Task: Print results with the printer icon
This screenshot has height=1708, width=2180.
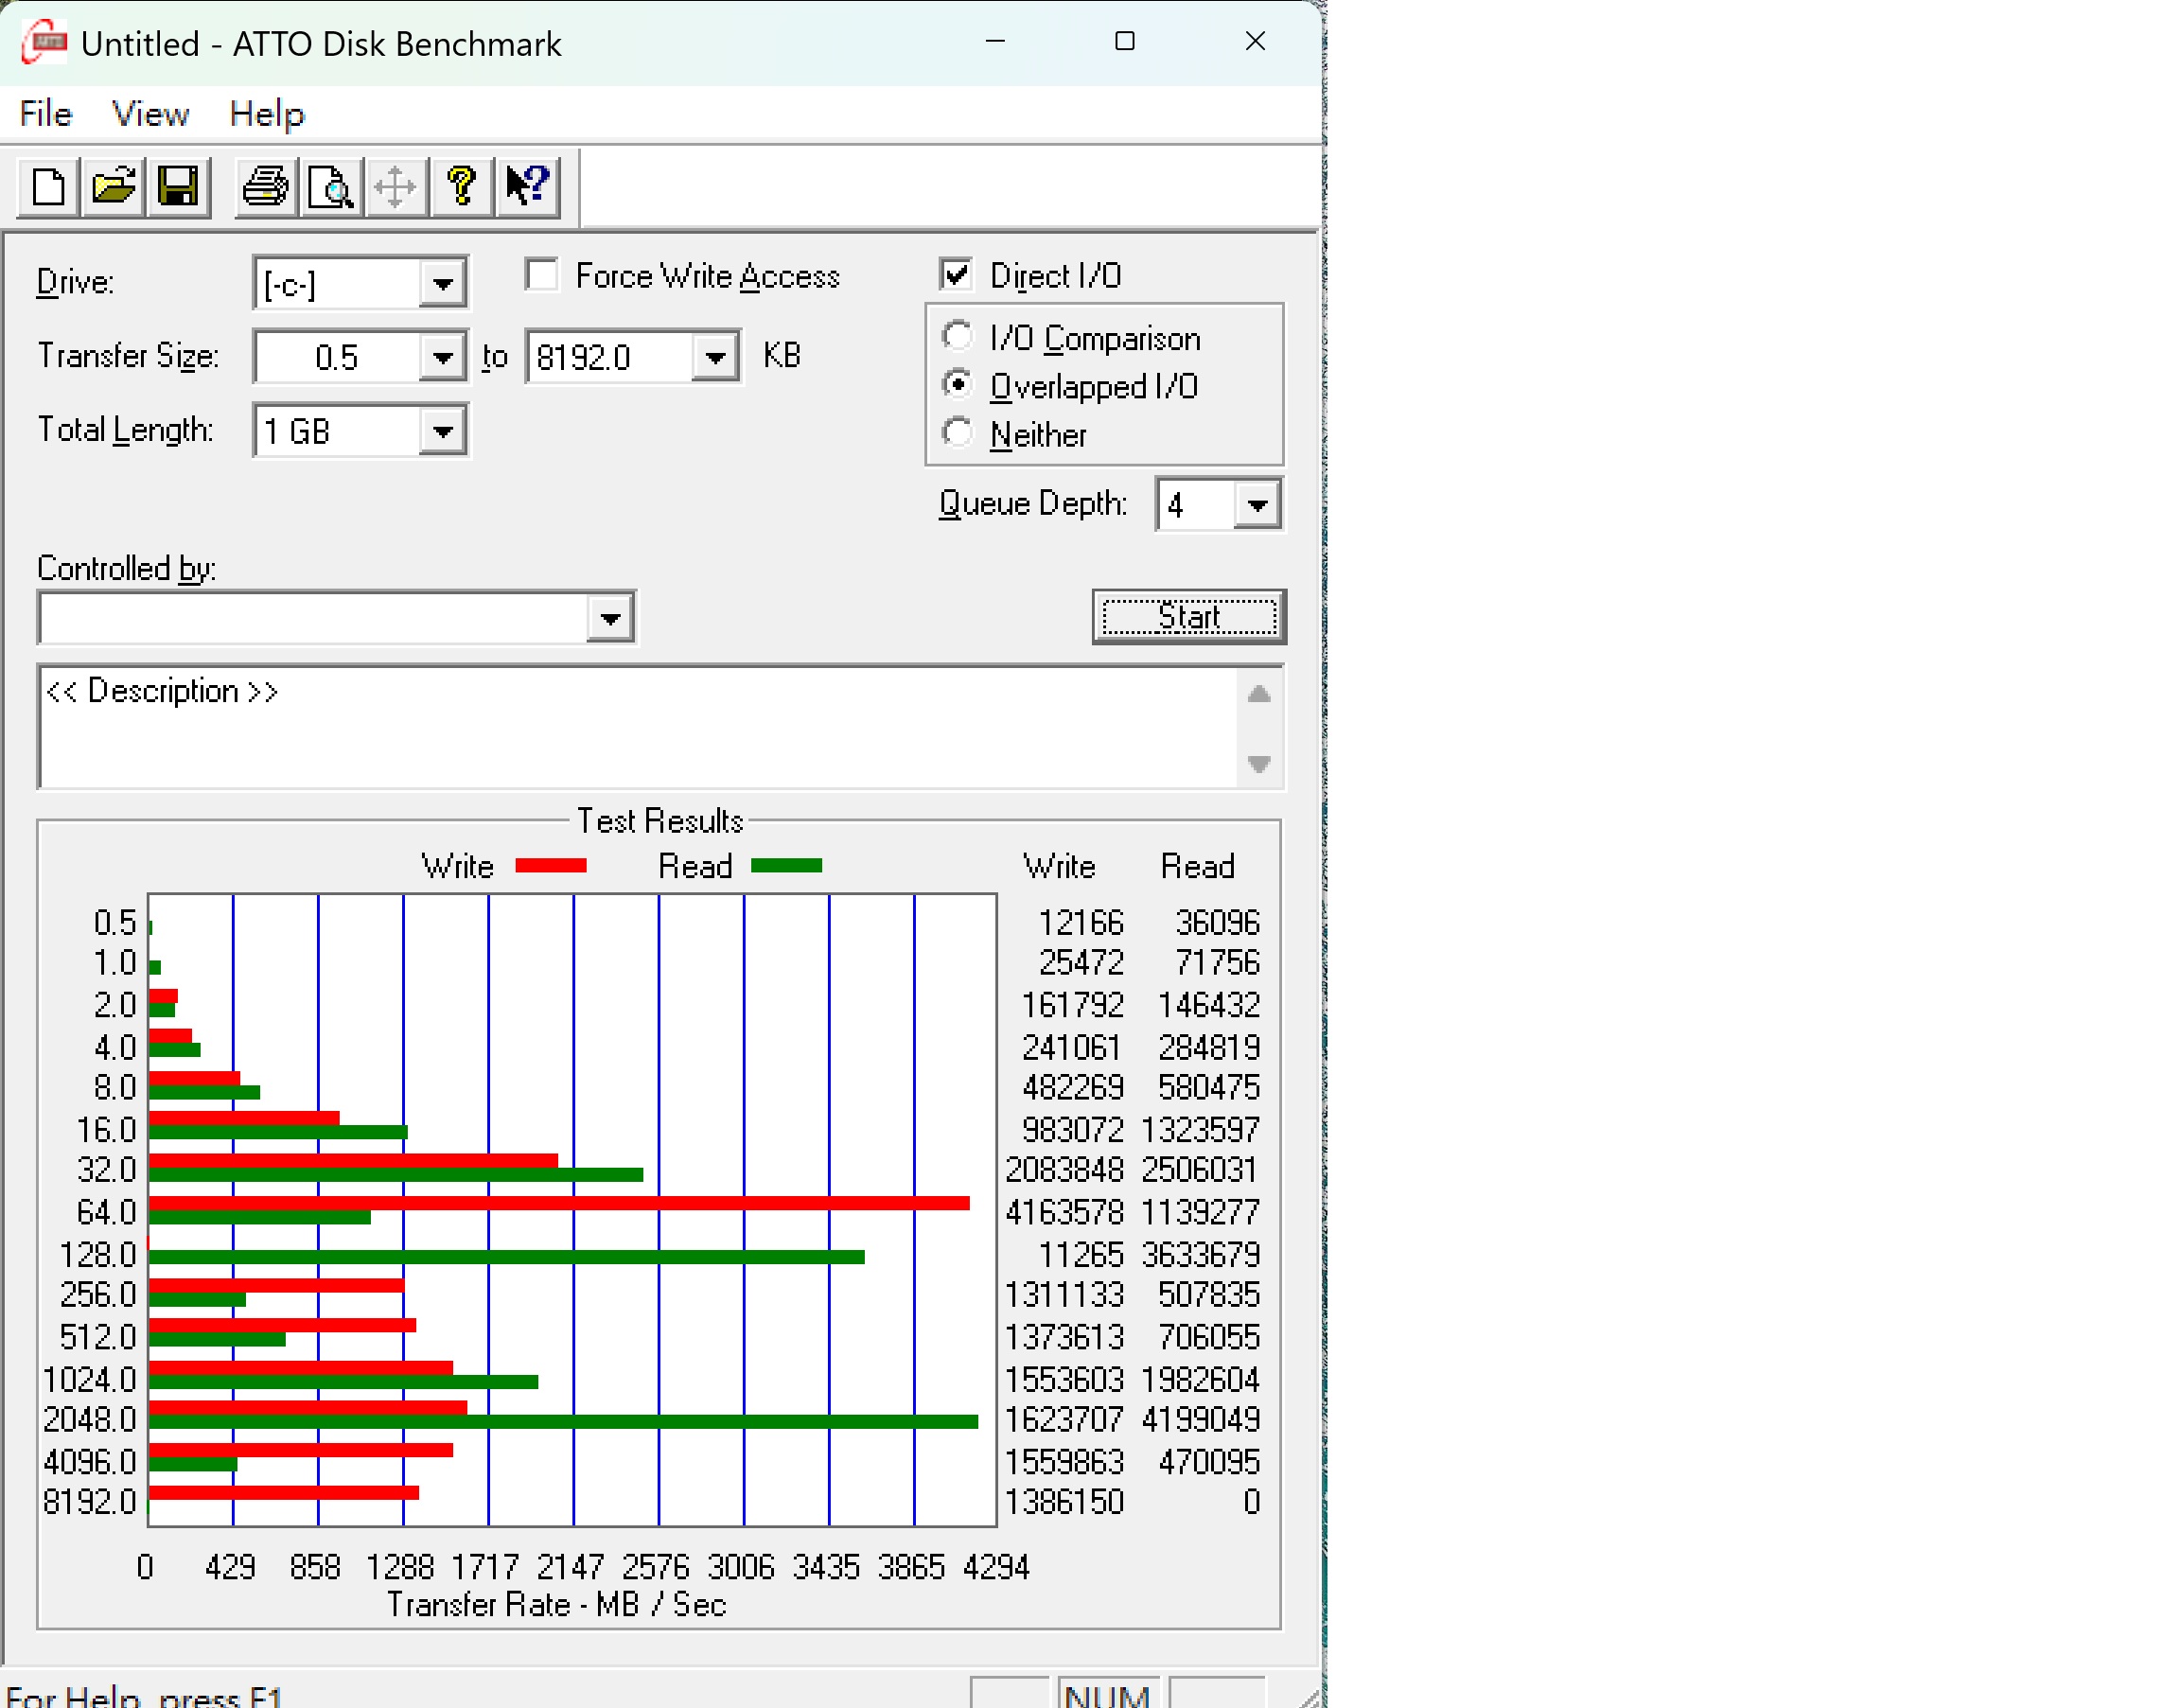Action: 265,187
